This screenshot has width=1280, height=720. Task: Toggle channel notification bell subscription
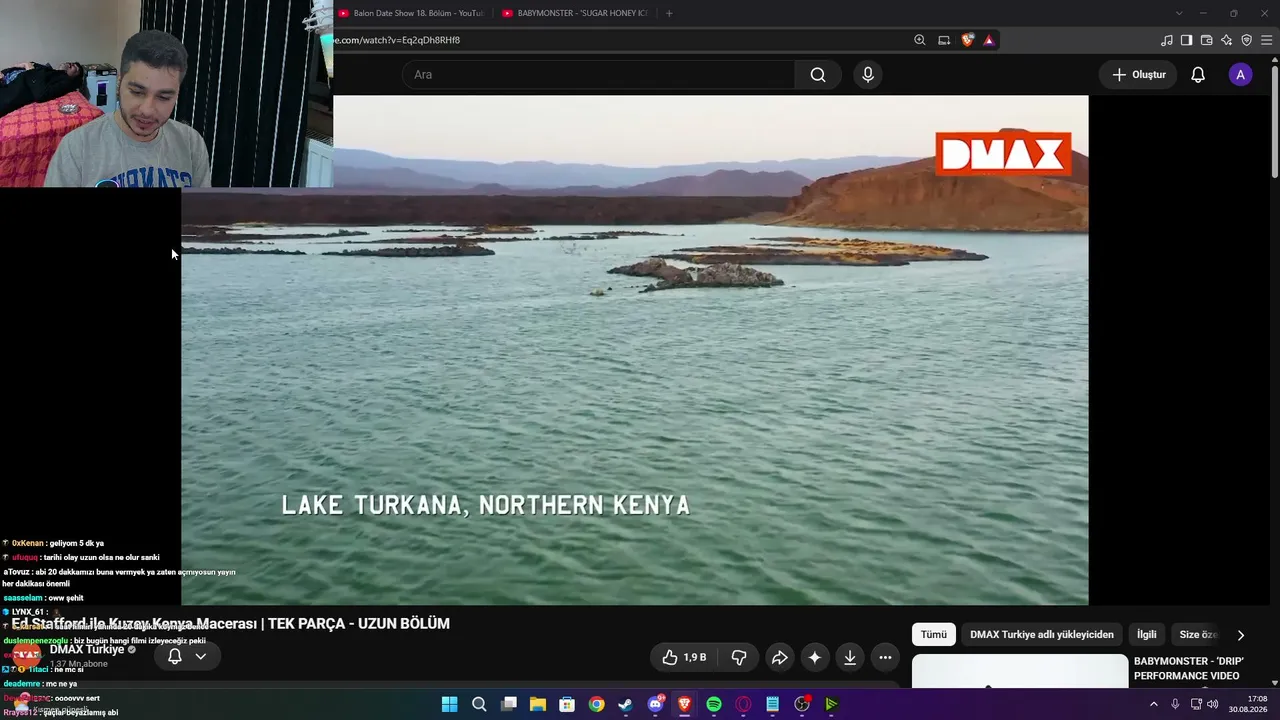click(x=174, y=657)
